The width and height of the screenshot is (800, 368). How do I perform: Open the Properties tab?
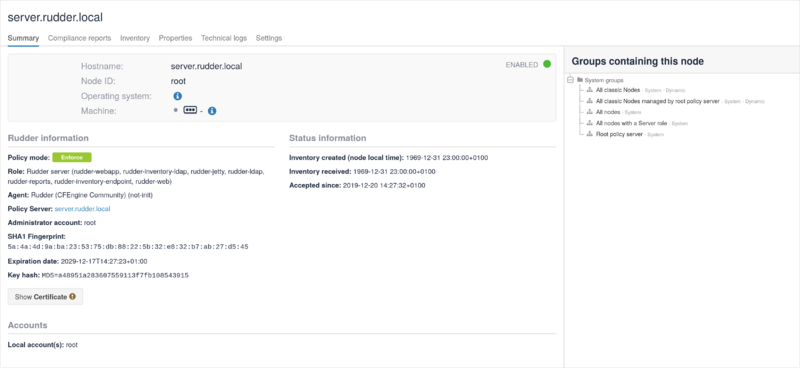pyautogui.click(x=175, y=38)
